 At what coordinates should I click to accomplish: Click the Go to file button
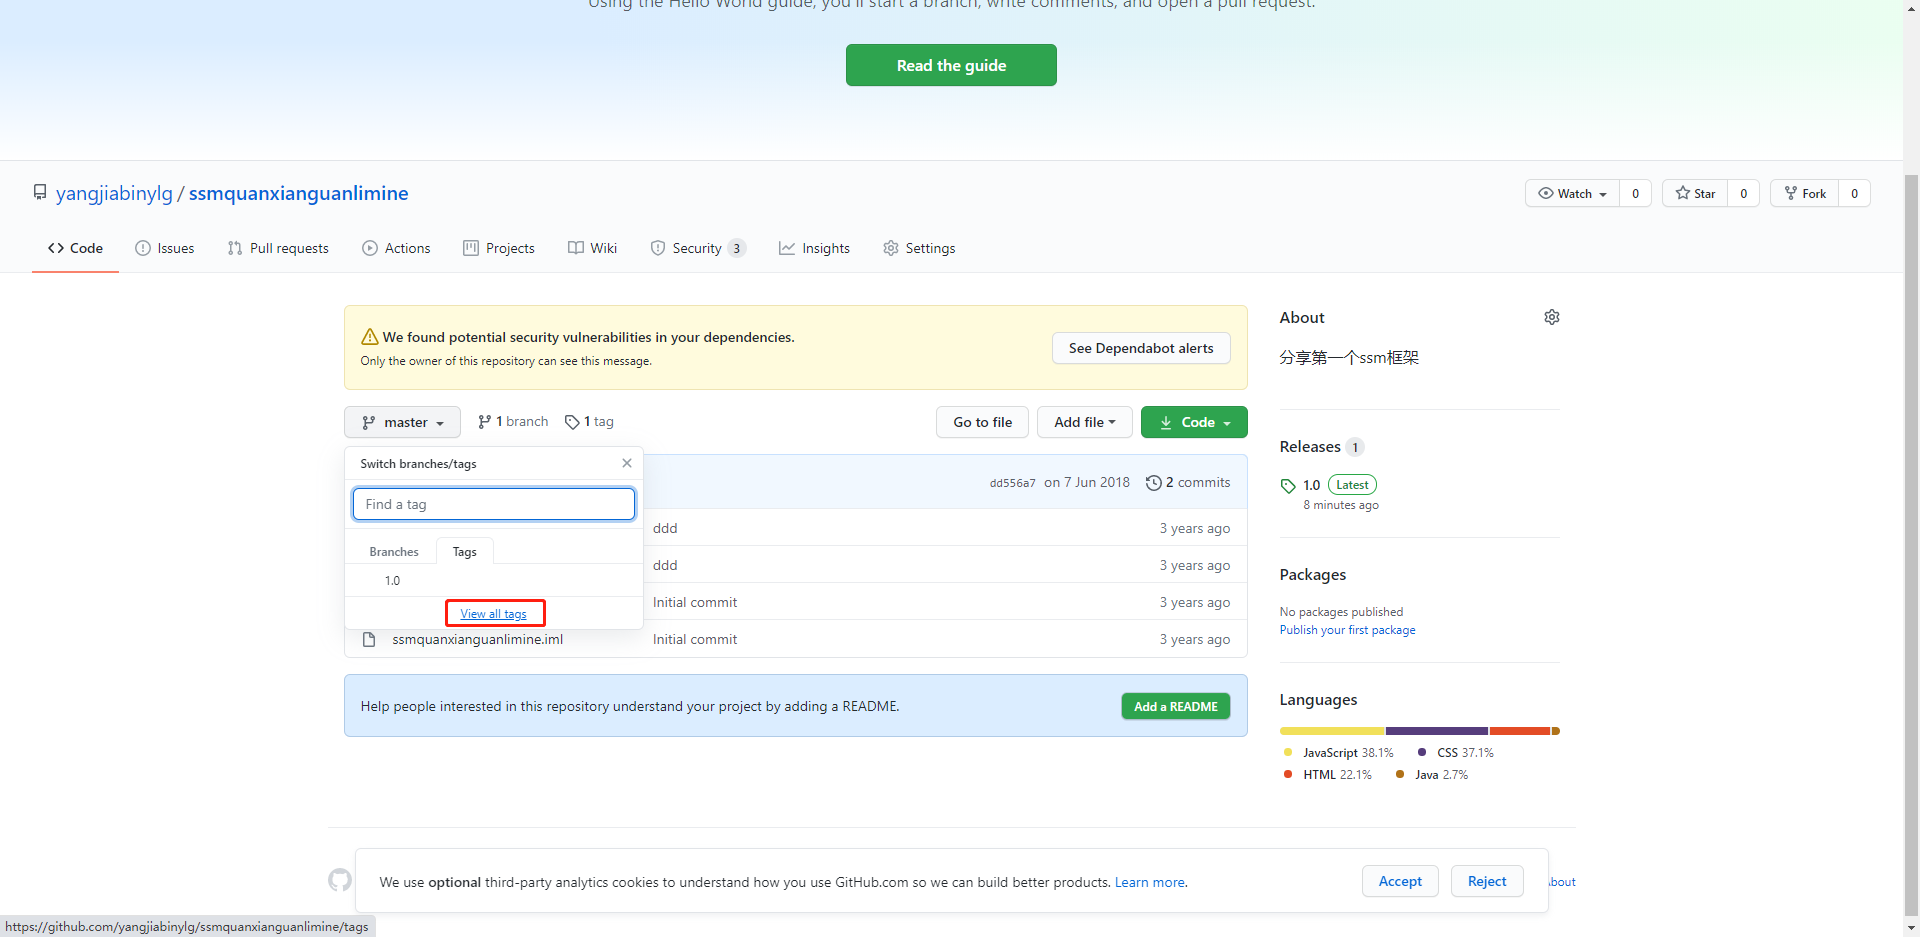pyautogui.click(x=983, y=422)
